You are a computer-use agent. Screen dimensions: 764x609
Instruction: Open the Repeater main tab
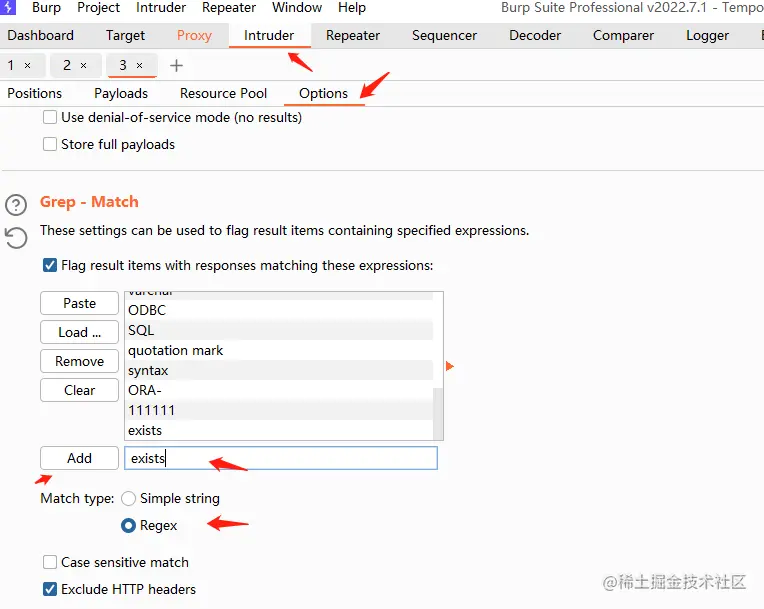click(x=353, y=35)
